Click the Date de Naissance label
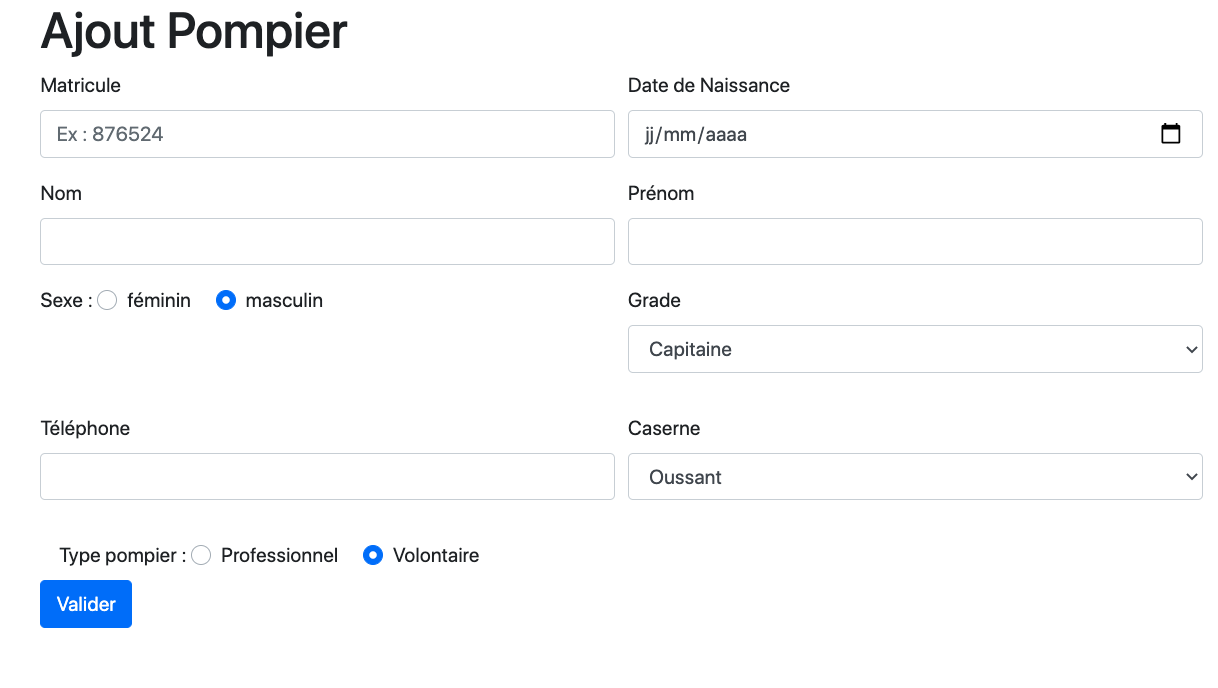Screen dimensions: 1218x688 pyautogui.click(x=708, y=86)
